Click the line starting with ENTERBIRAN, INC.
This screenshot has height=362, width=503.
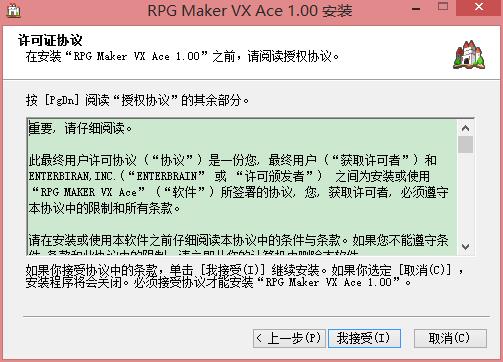(x=229, y=176)
